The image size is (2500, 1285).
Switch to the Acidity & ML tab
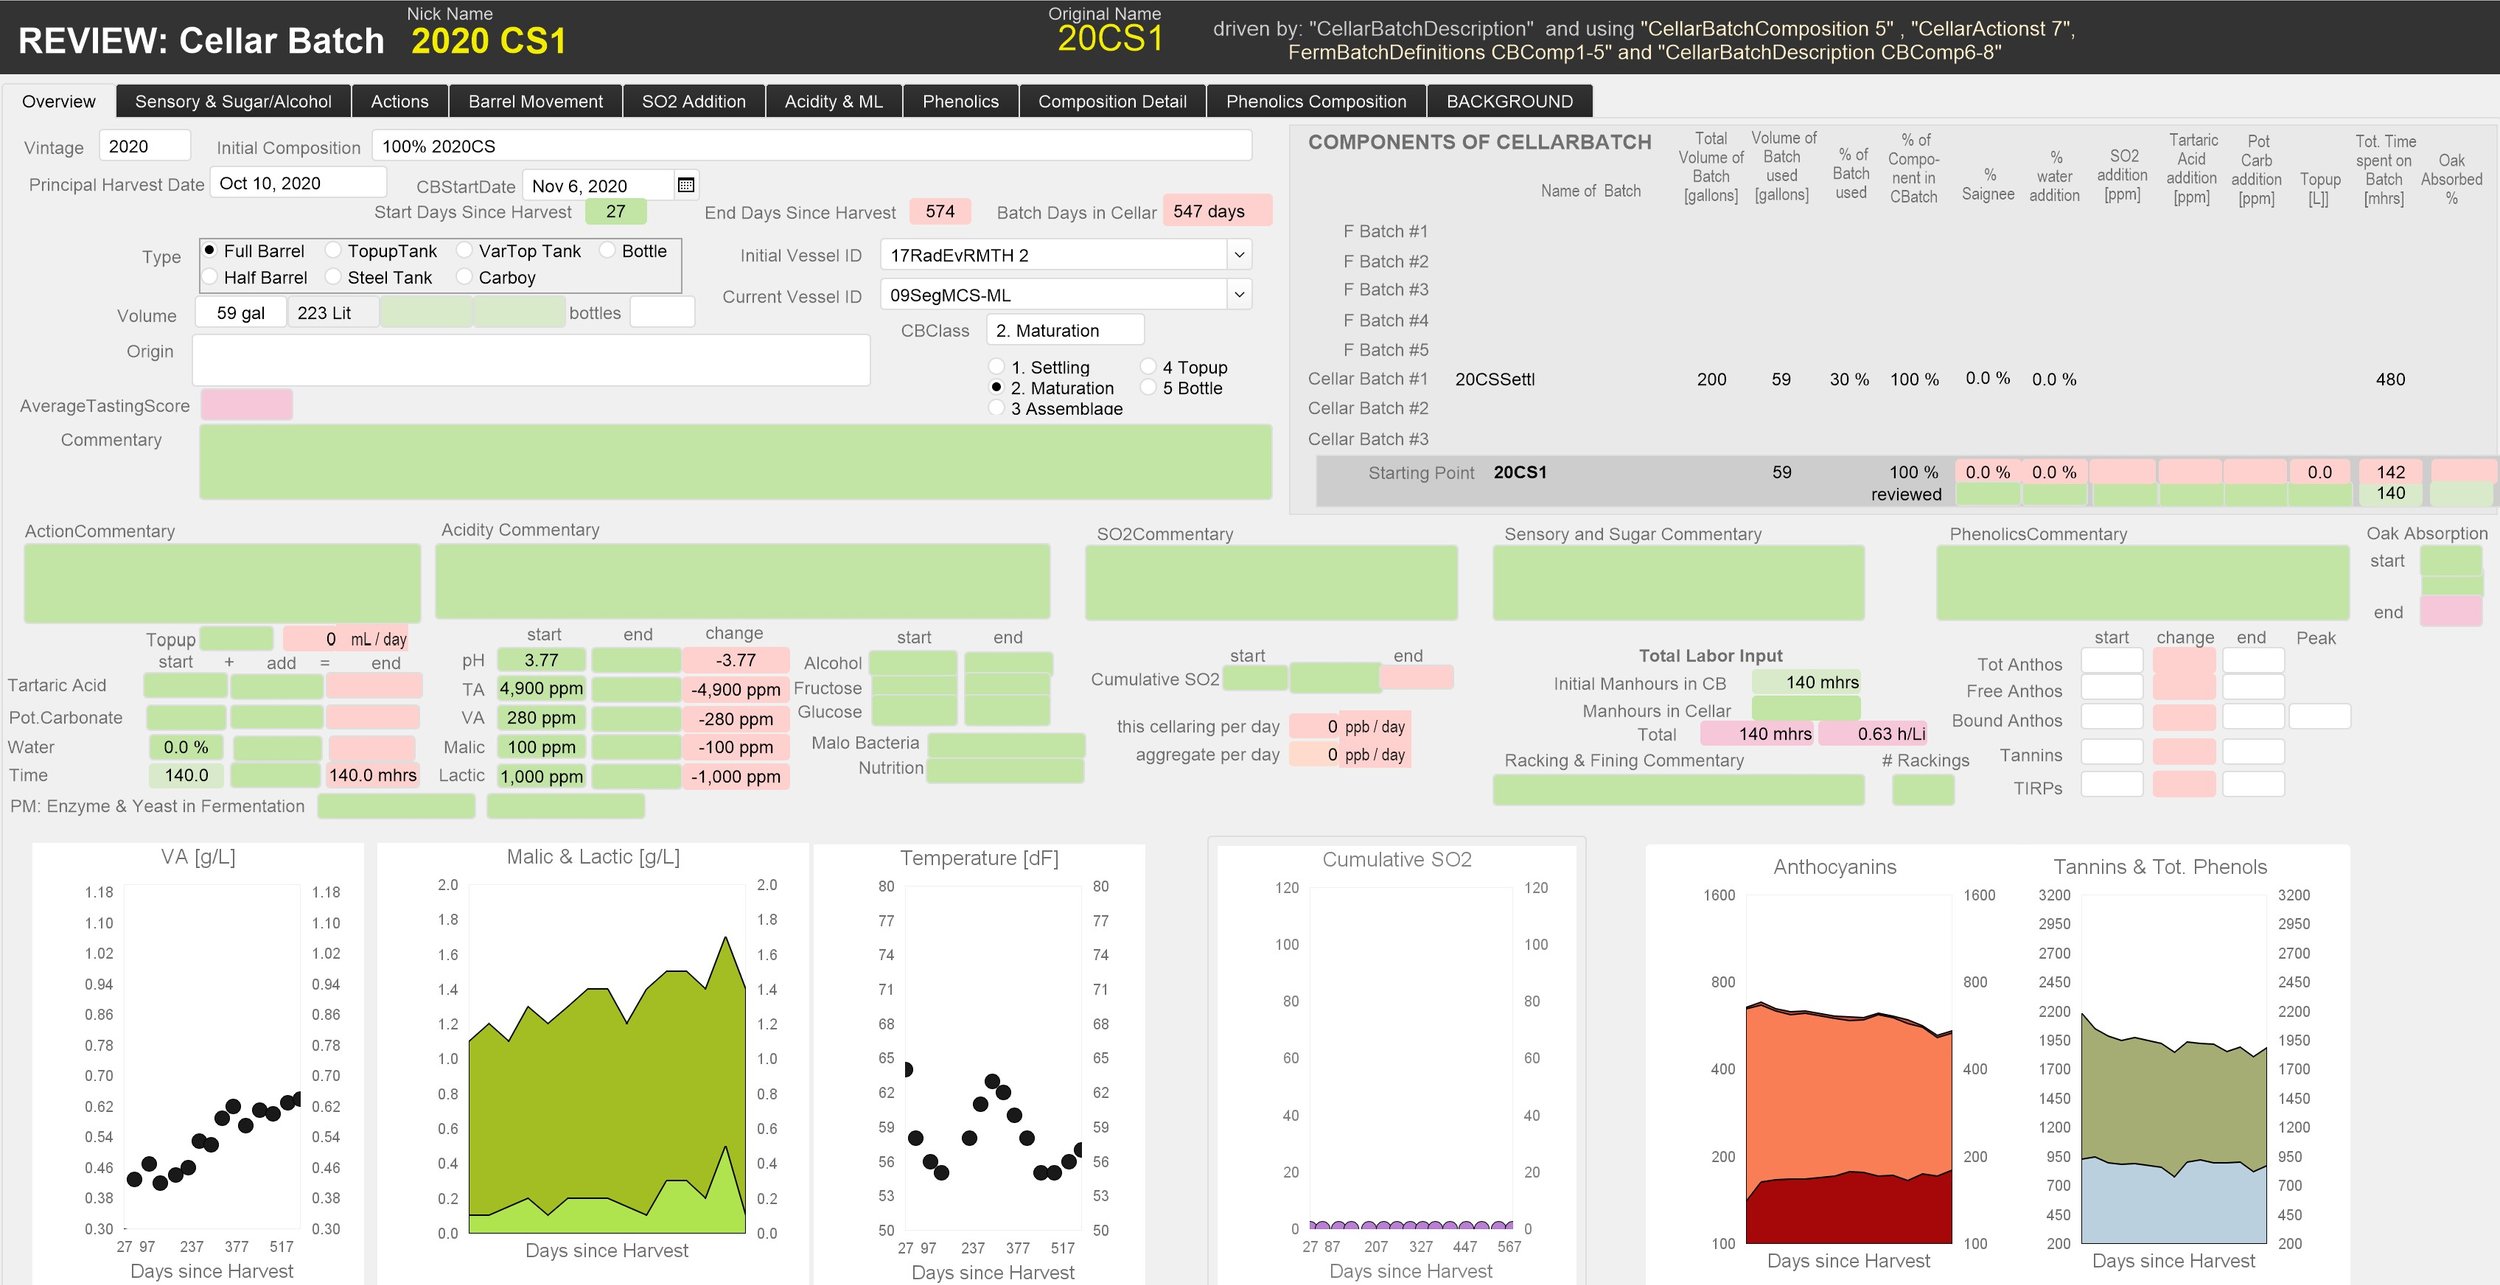pos(834,101)
